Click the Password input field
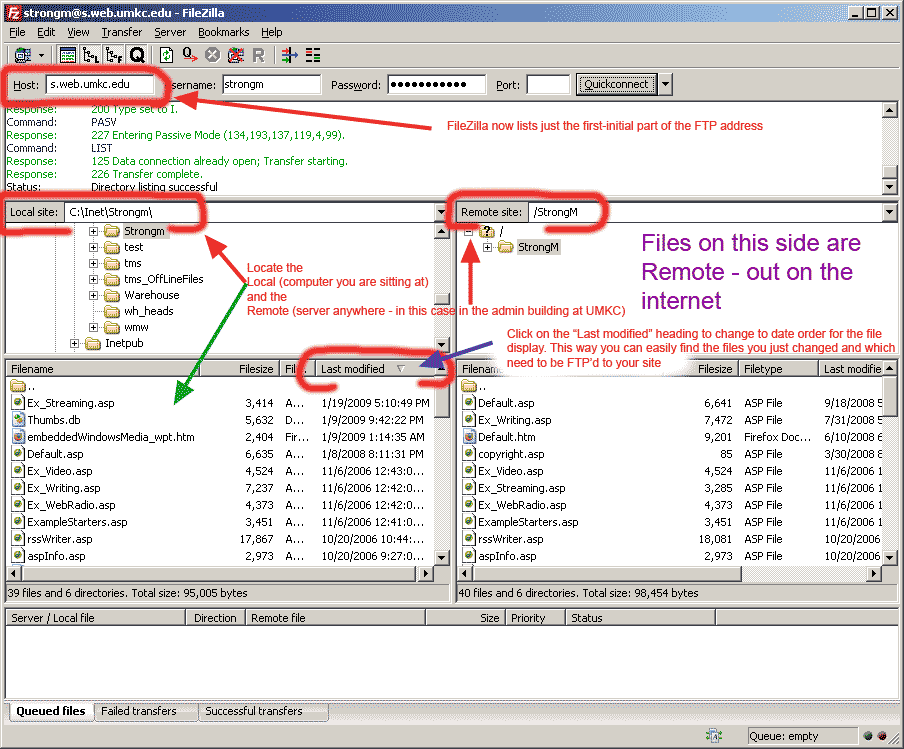 coord(437,84)
